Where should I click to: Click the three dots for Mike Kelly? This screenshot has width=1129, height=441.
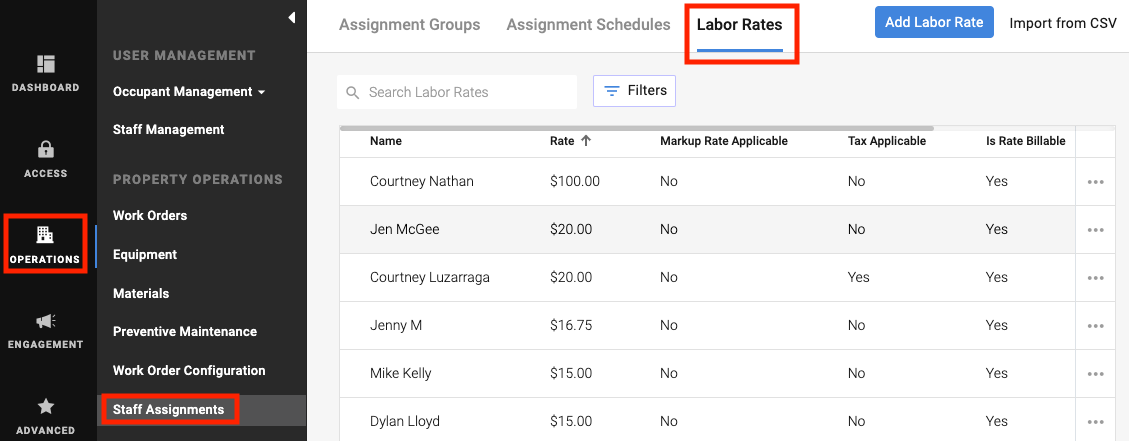click(1095, 374)
